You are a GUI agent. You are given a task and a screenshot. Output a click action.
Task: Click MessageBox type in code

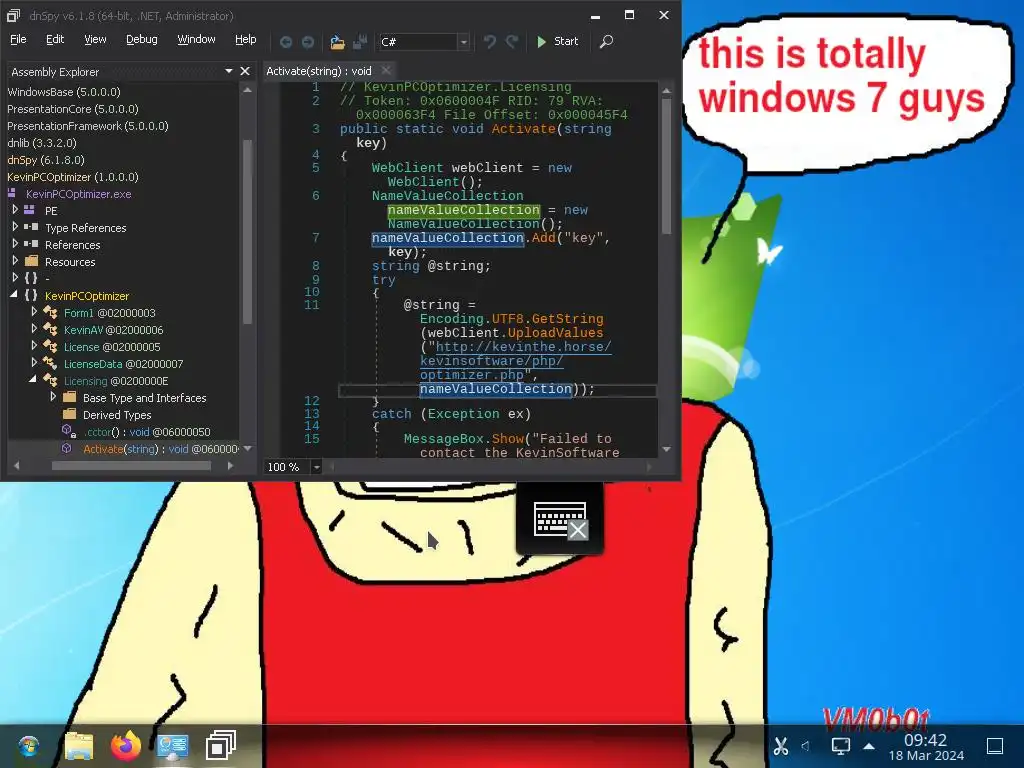[x=443, y=439]
